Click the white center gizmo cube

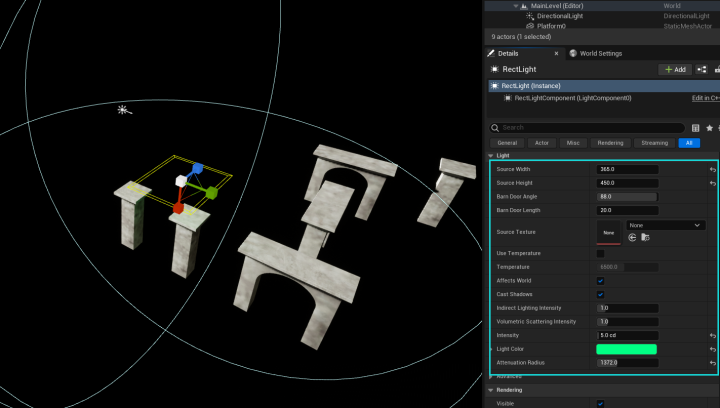[x=181, y=181]
